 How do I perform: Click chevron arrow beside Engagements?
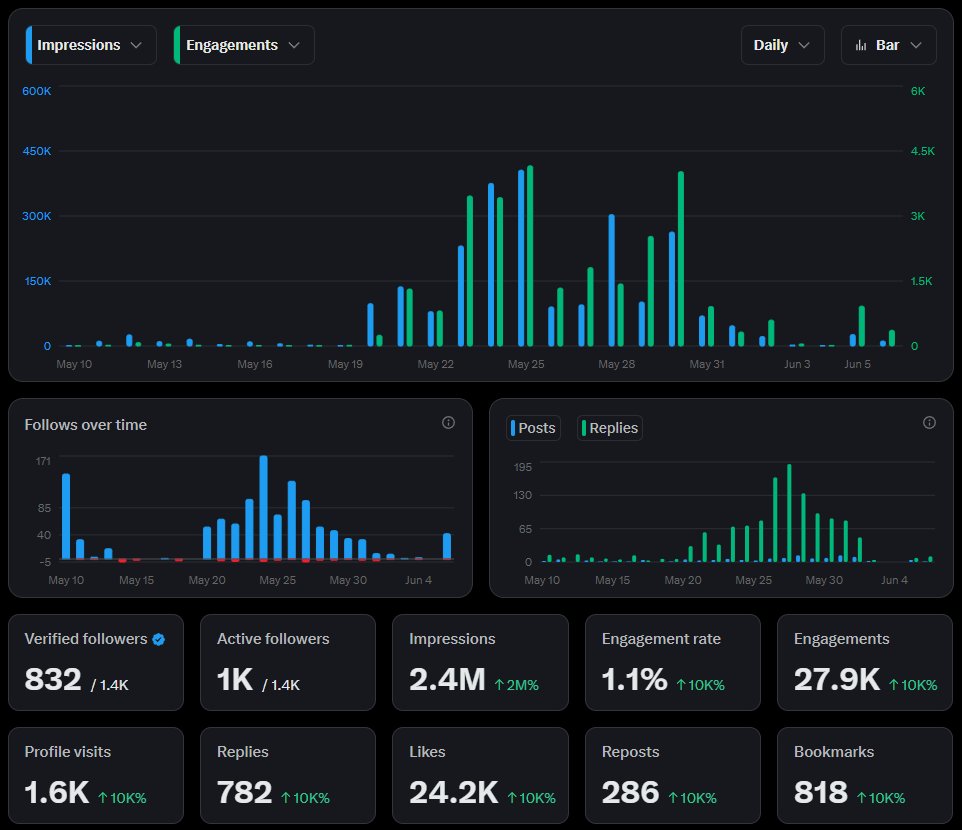pos(294,45)
